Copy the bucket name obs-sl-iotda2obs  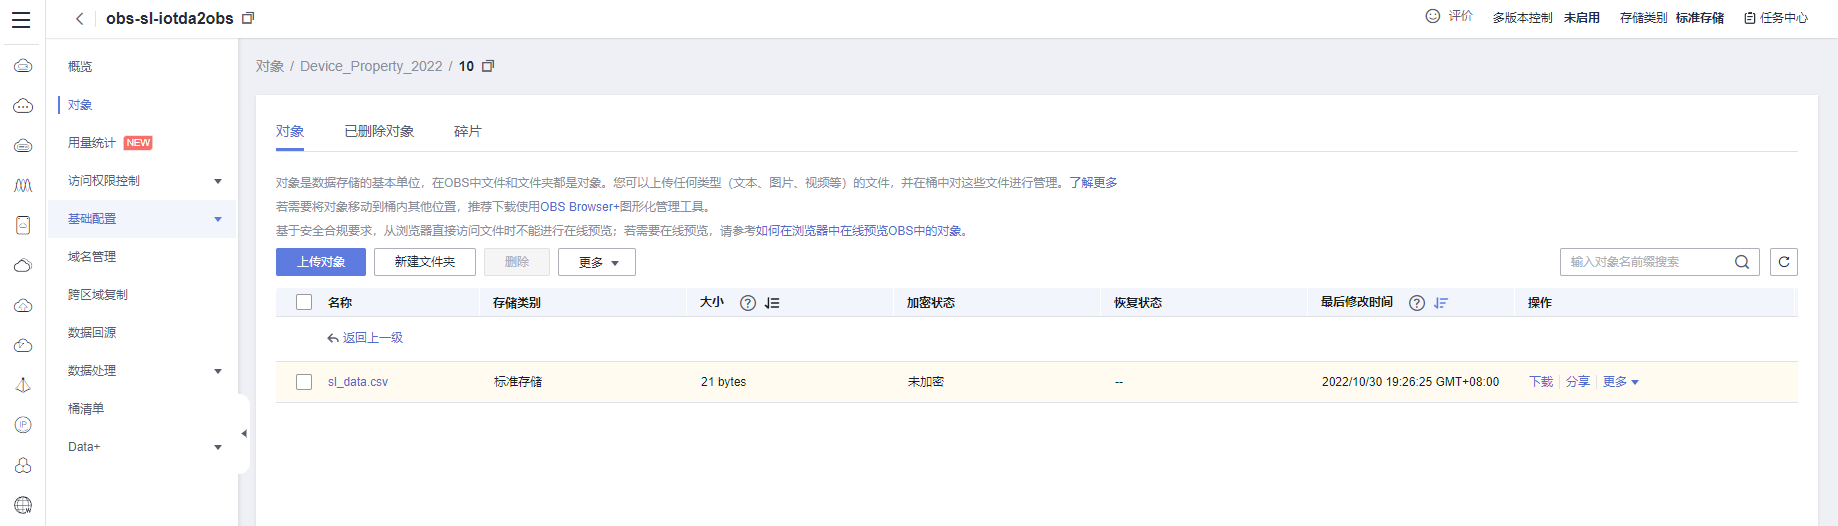pyautogui.click(x=248, y=18)
